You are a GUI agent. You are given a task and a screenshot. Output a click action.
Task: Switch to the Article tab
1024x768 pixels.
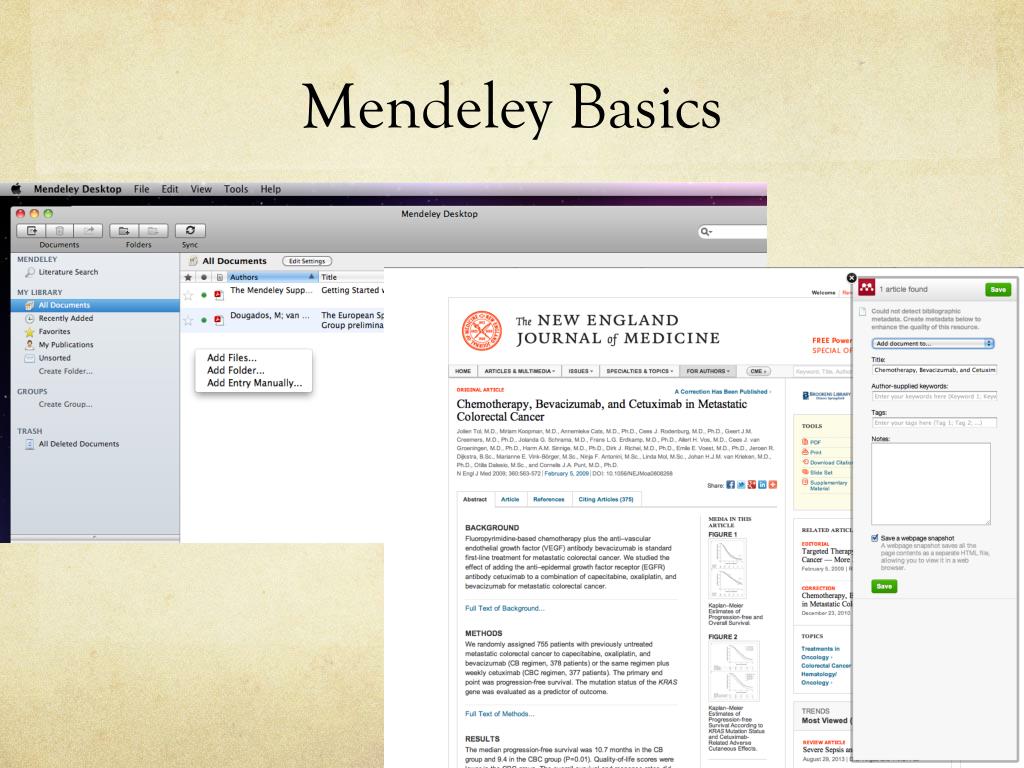pos(510,499)
